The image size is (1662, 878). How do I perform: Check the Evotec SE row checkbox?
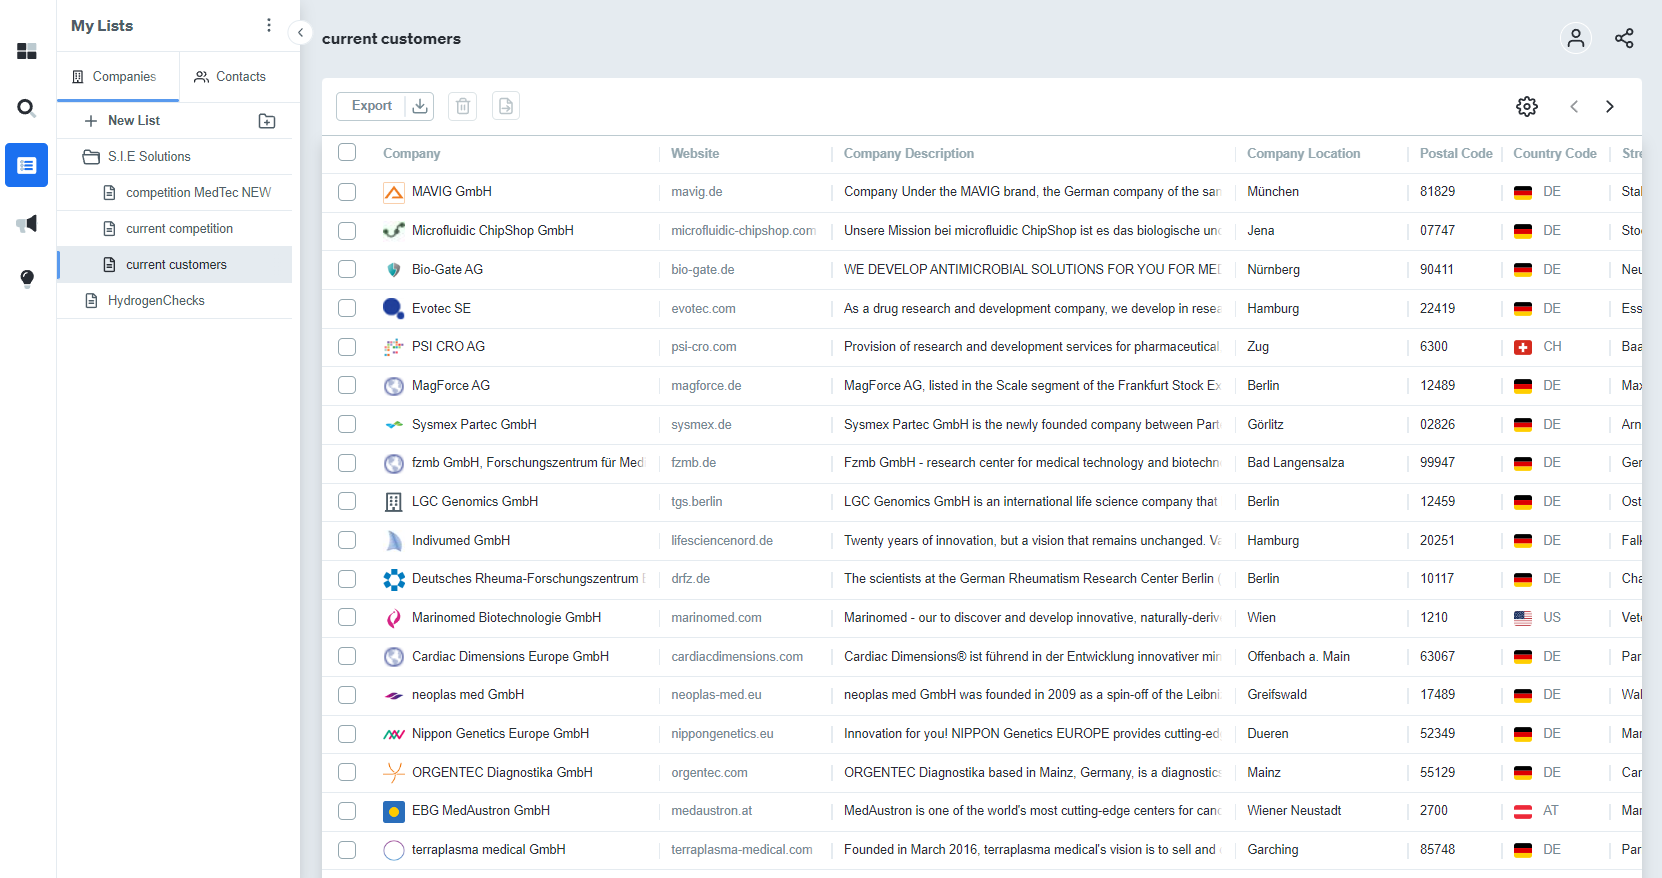click(x=347, y=308)
